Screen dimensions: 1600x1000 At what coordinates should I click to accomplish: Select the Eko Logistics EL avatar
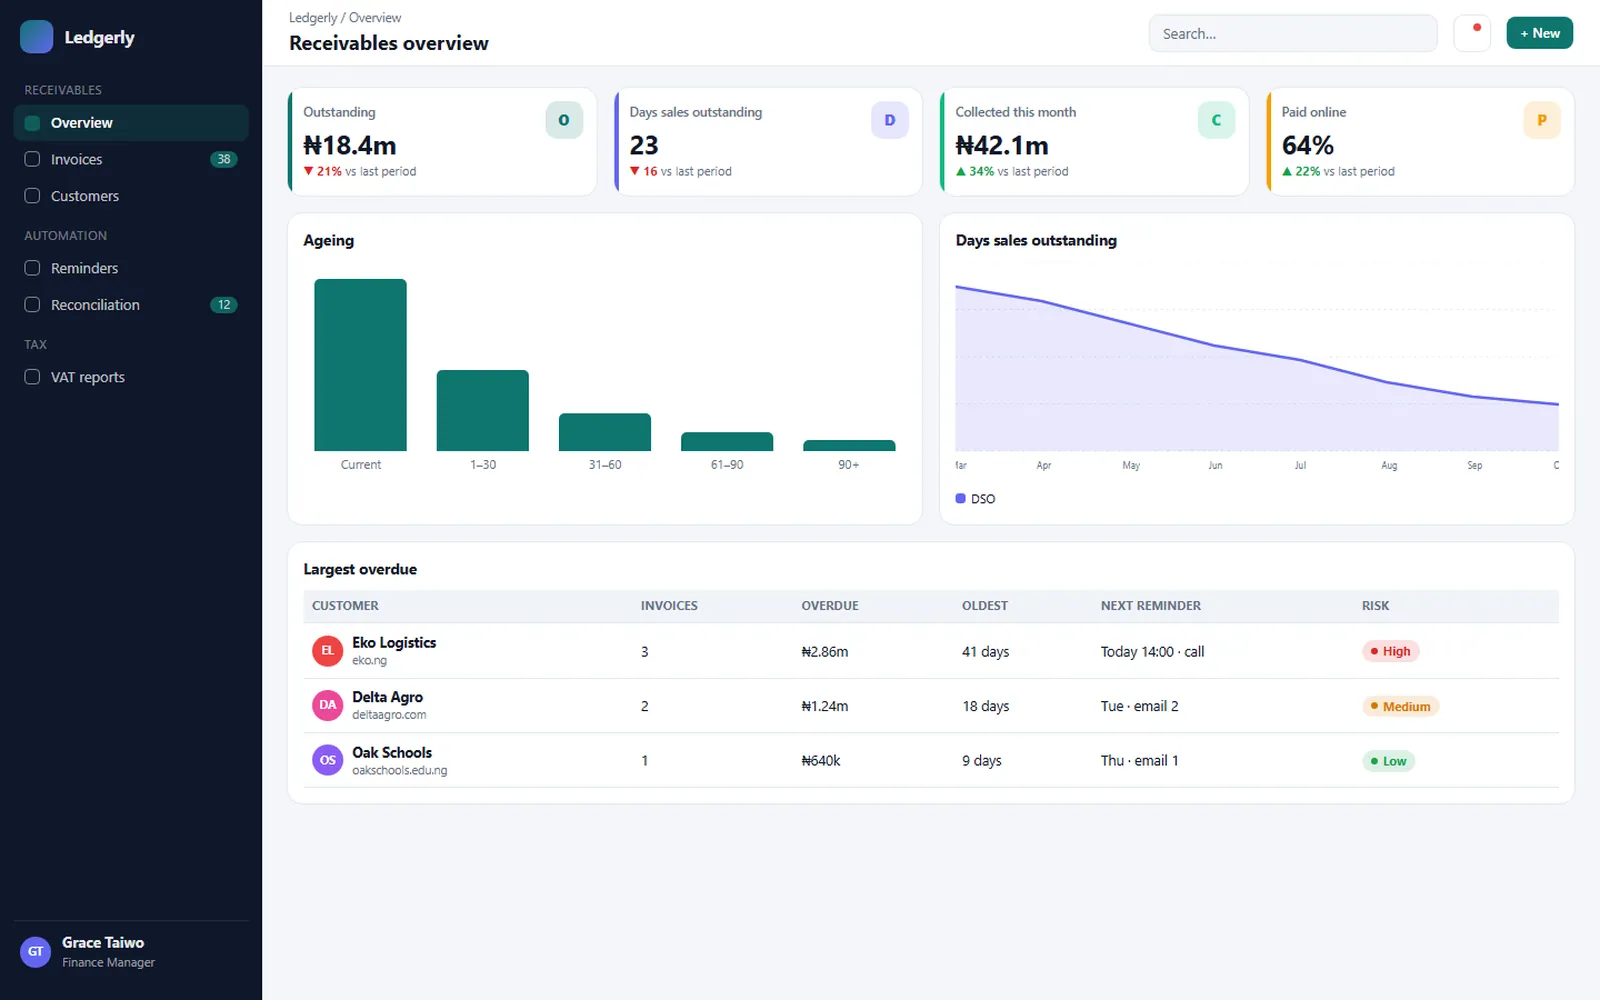pyautogui.click(x=328, y=651)
